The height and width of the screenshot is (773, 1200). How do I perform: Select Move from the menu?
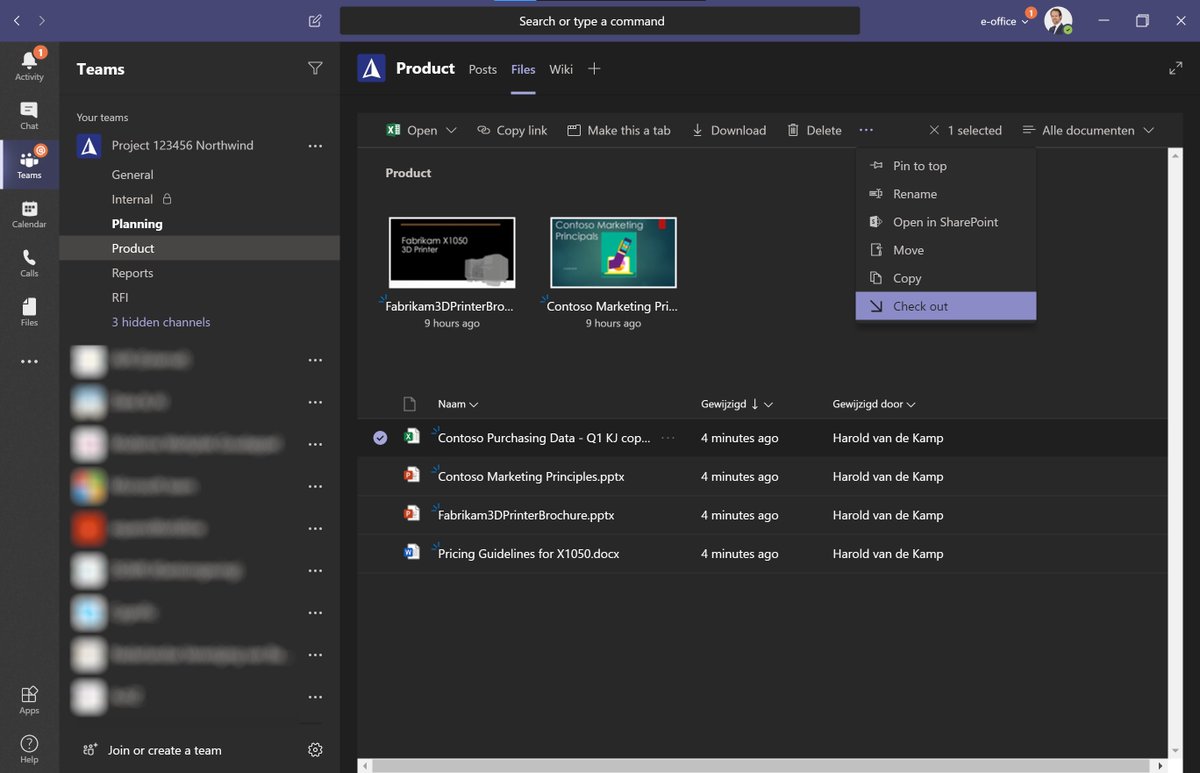click(x=946, y=250)
